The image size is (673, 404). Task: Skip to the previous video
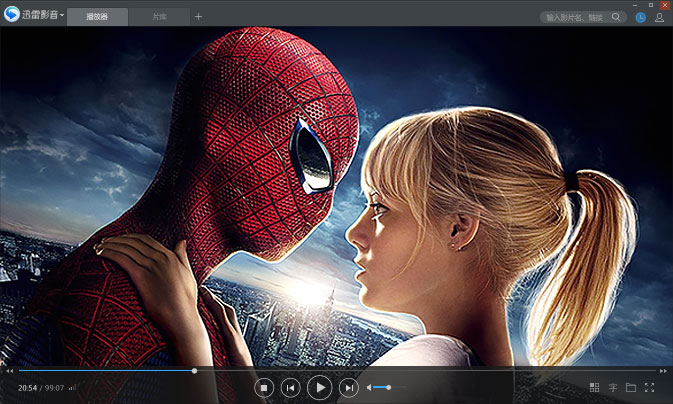coord(290,387)
